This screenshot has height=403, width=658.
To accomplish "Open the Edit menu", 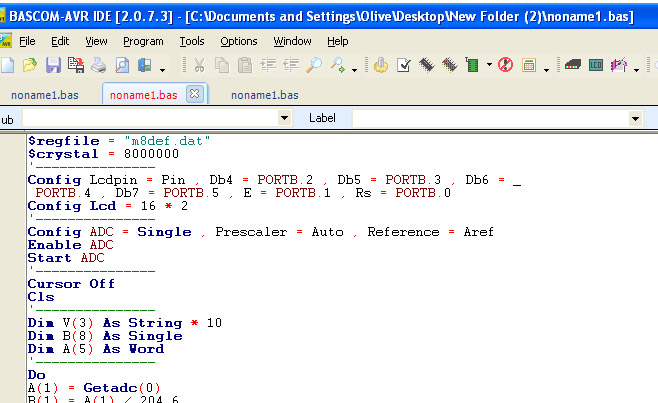I will point(60,41).
